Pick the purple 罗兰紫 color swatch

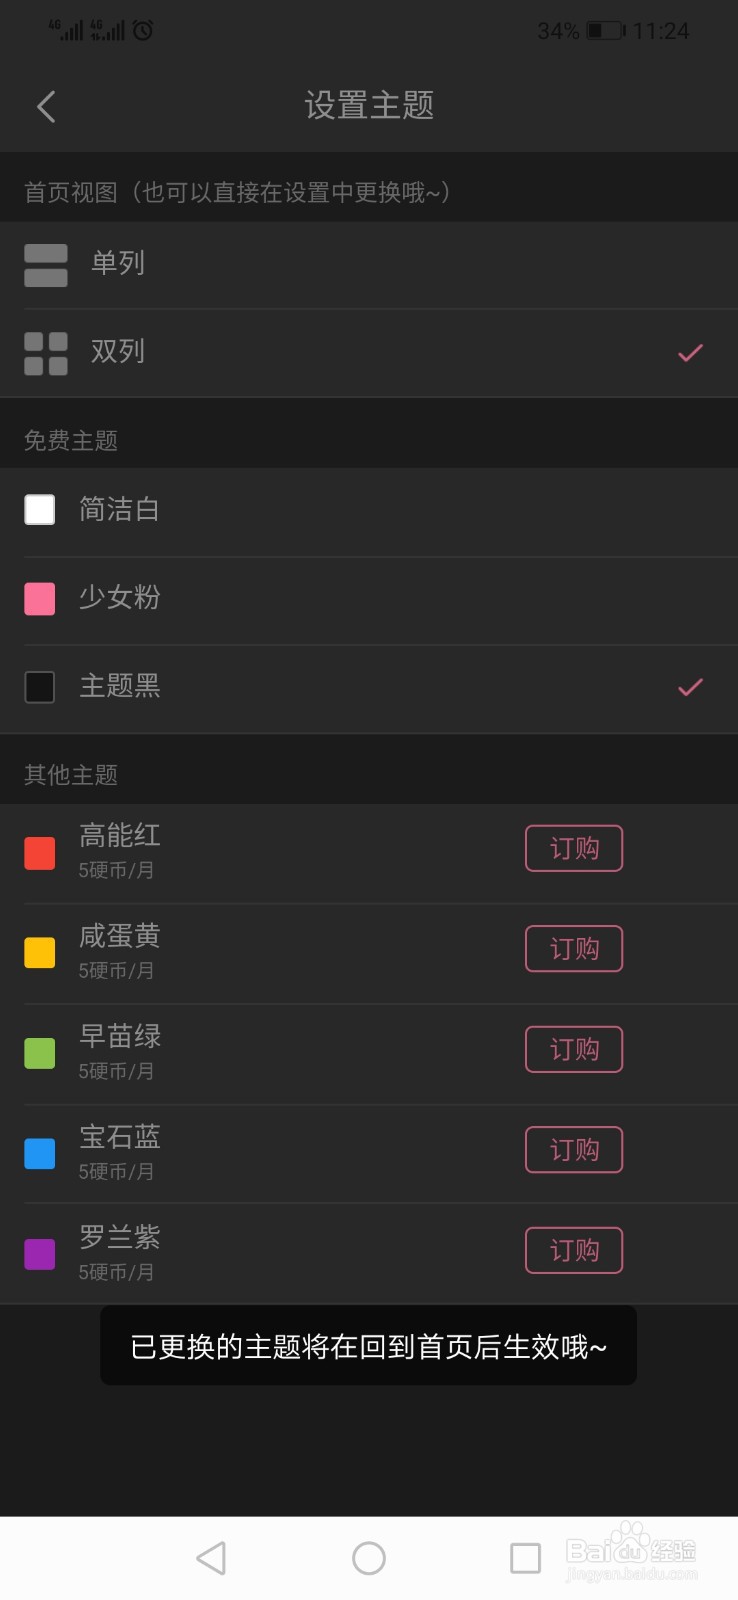(x=39, y=1254)
